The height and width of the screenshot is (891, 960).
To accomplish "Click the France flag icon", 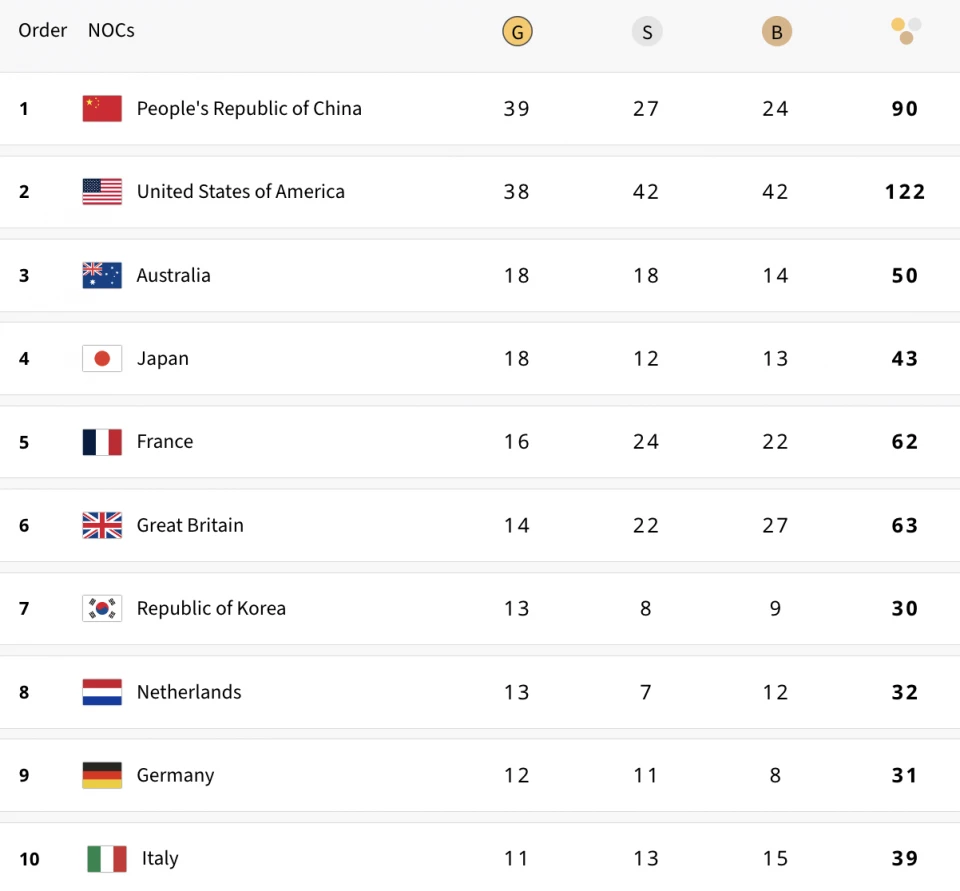I will tap(102, 442).
